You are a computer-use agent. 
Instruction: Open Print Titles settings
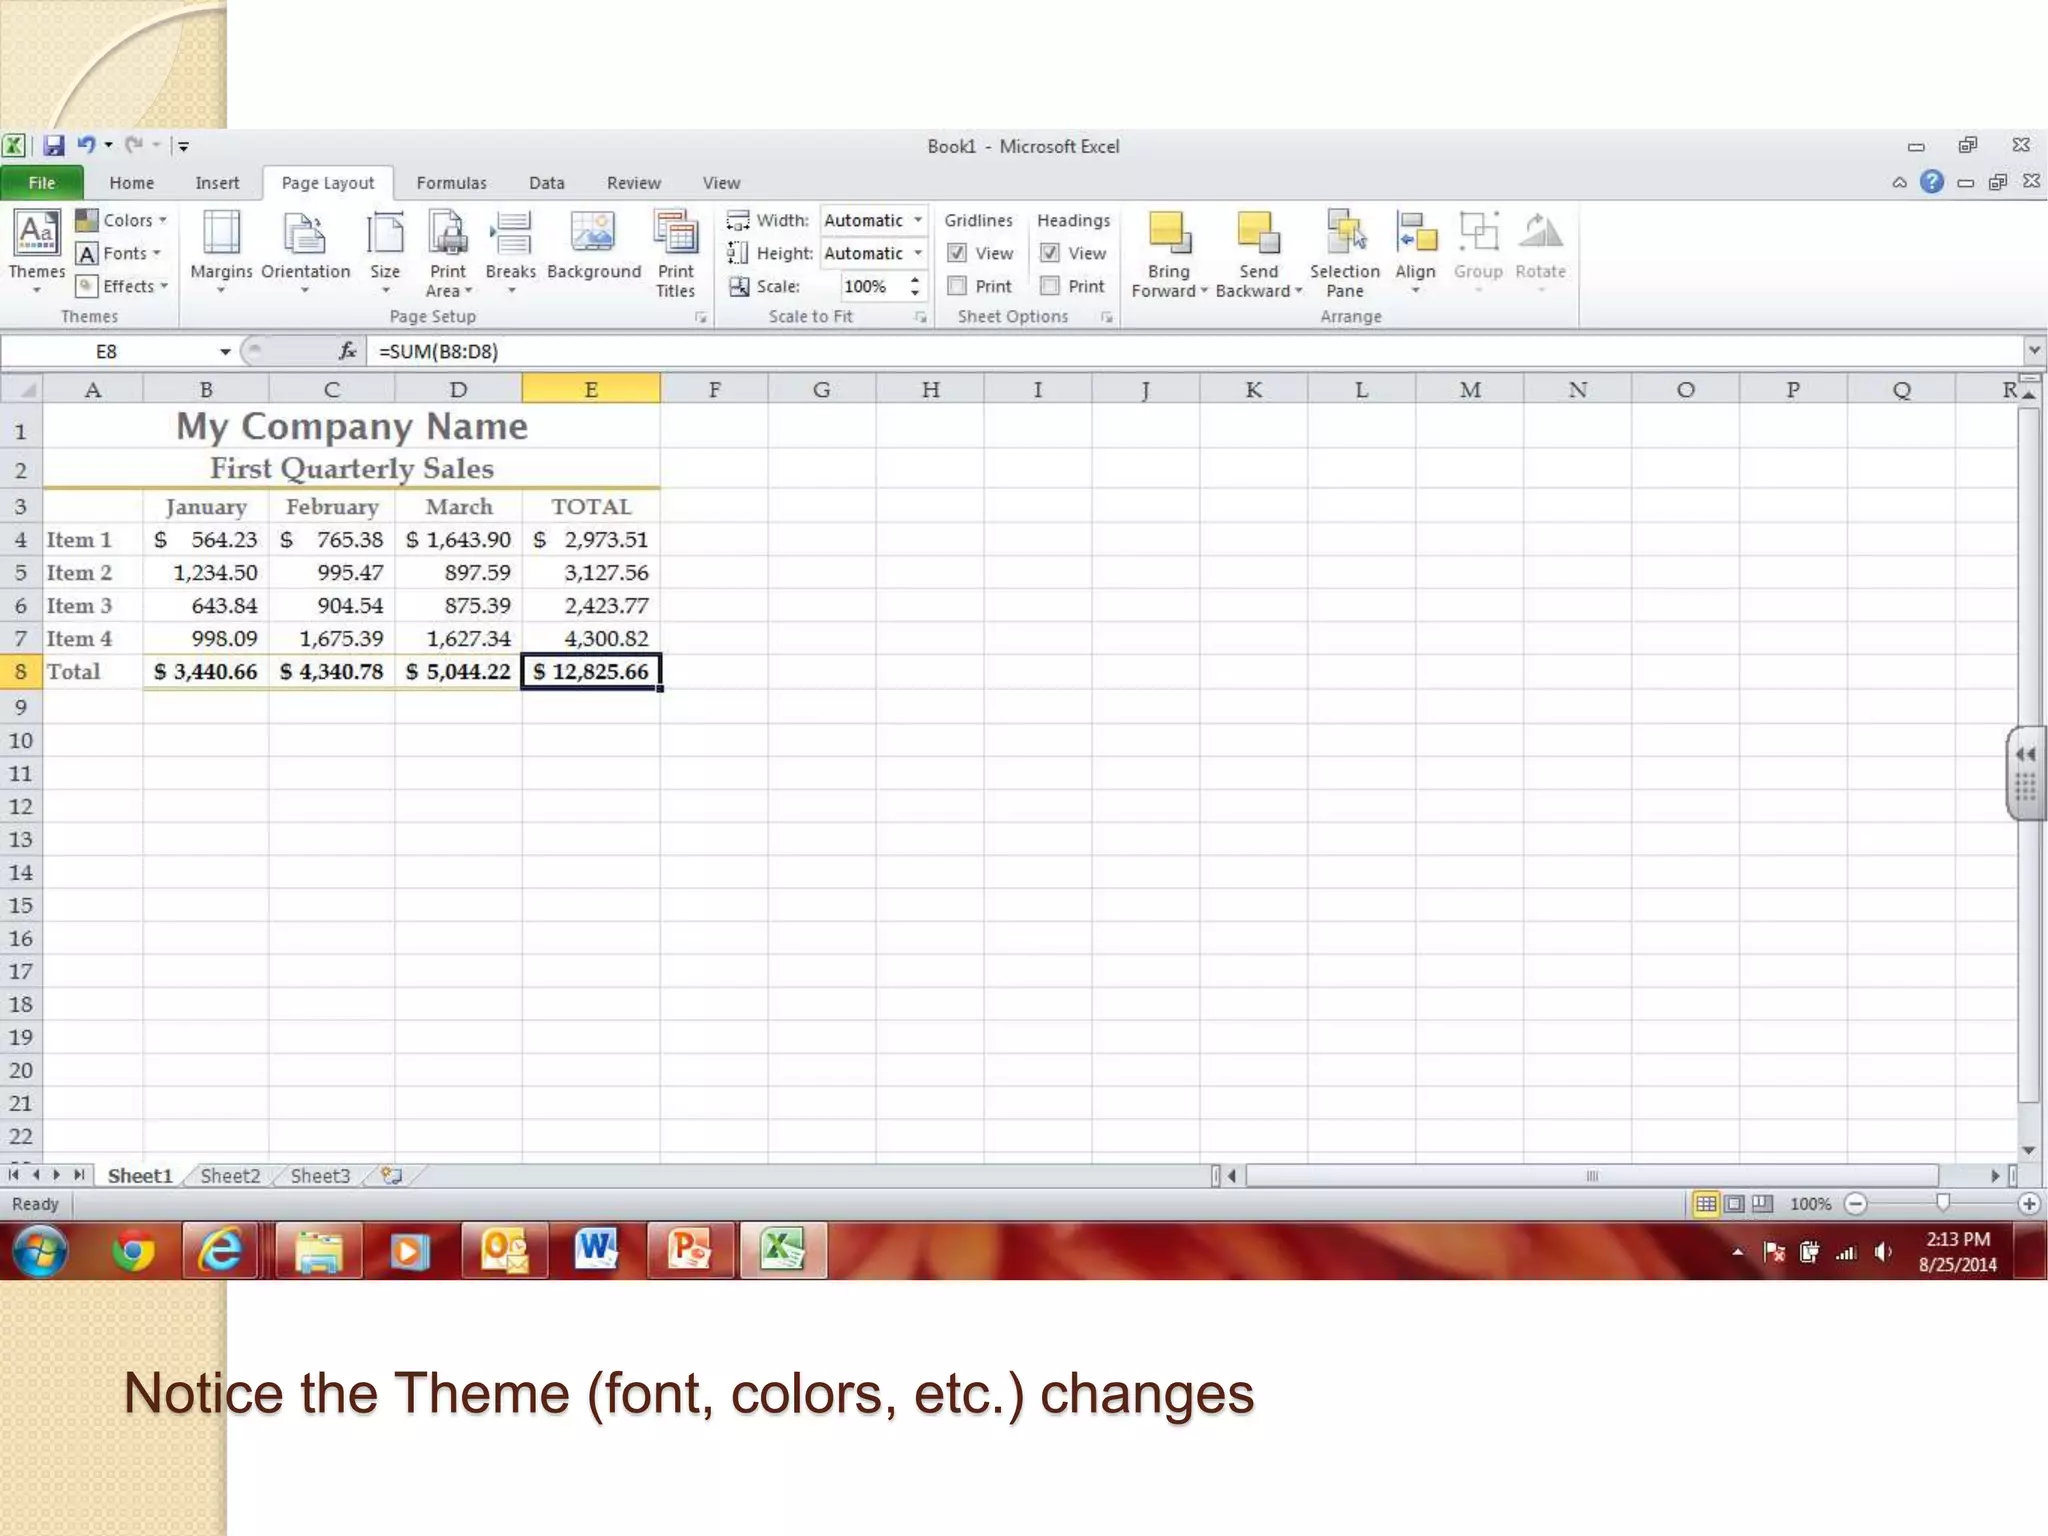pos(675,252)
